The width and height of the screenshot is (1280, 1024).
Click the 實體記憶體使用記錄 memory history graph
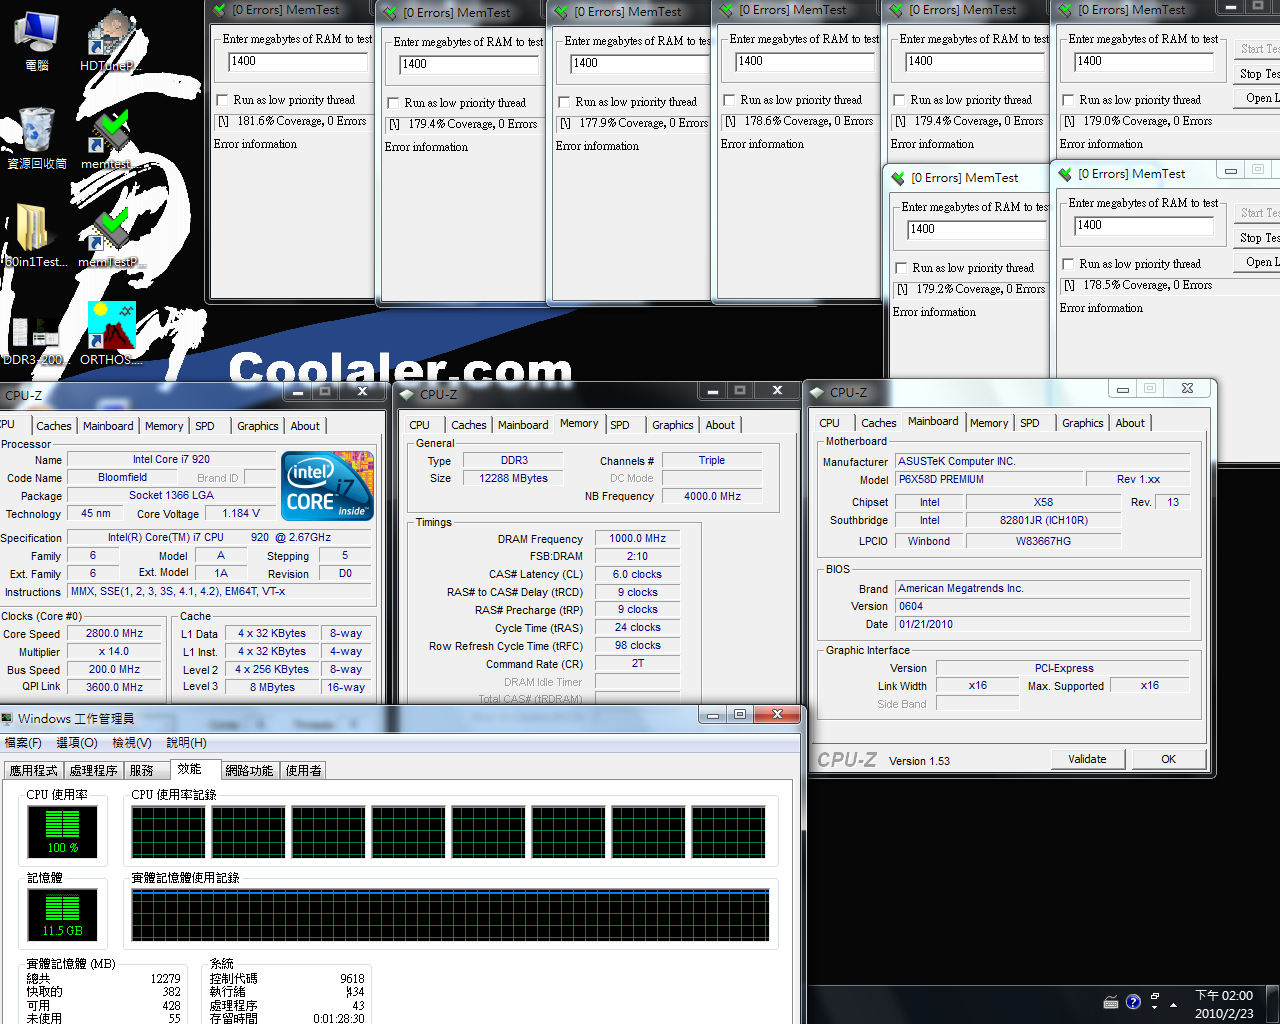click(x=450, y=915)
